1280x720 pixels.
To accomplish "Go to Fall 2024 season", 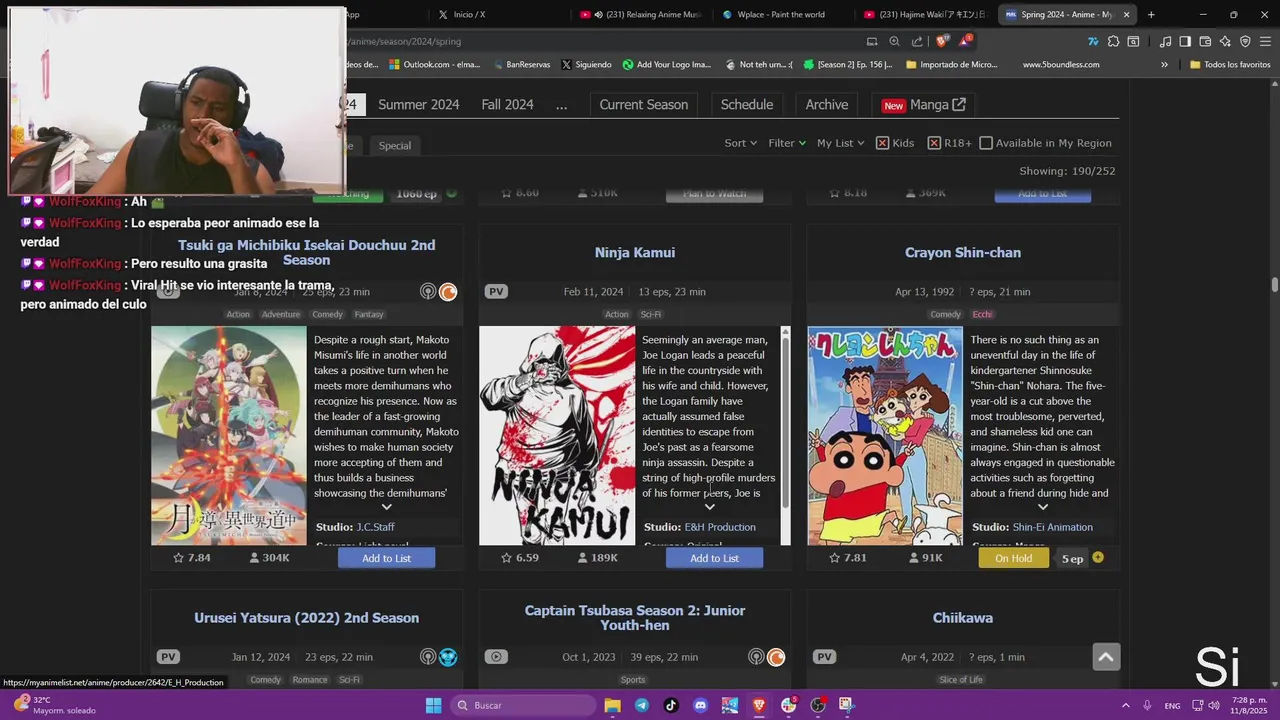I will click(507, 105).
